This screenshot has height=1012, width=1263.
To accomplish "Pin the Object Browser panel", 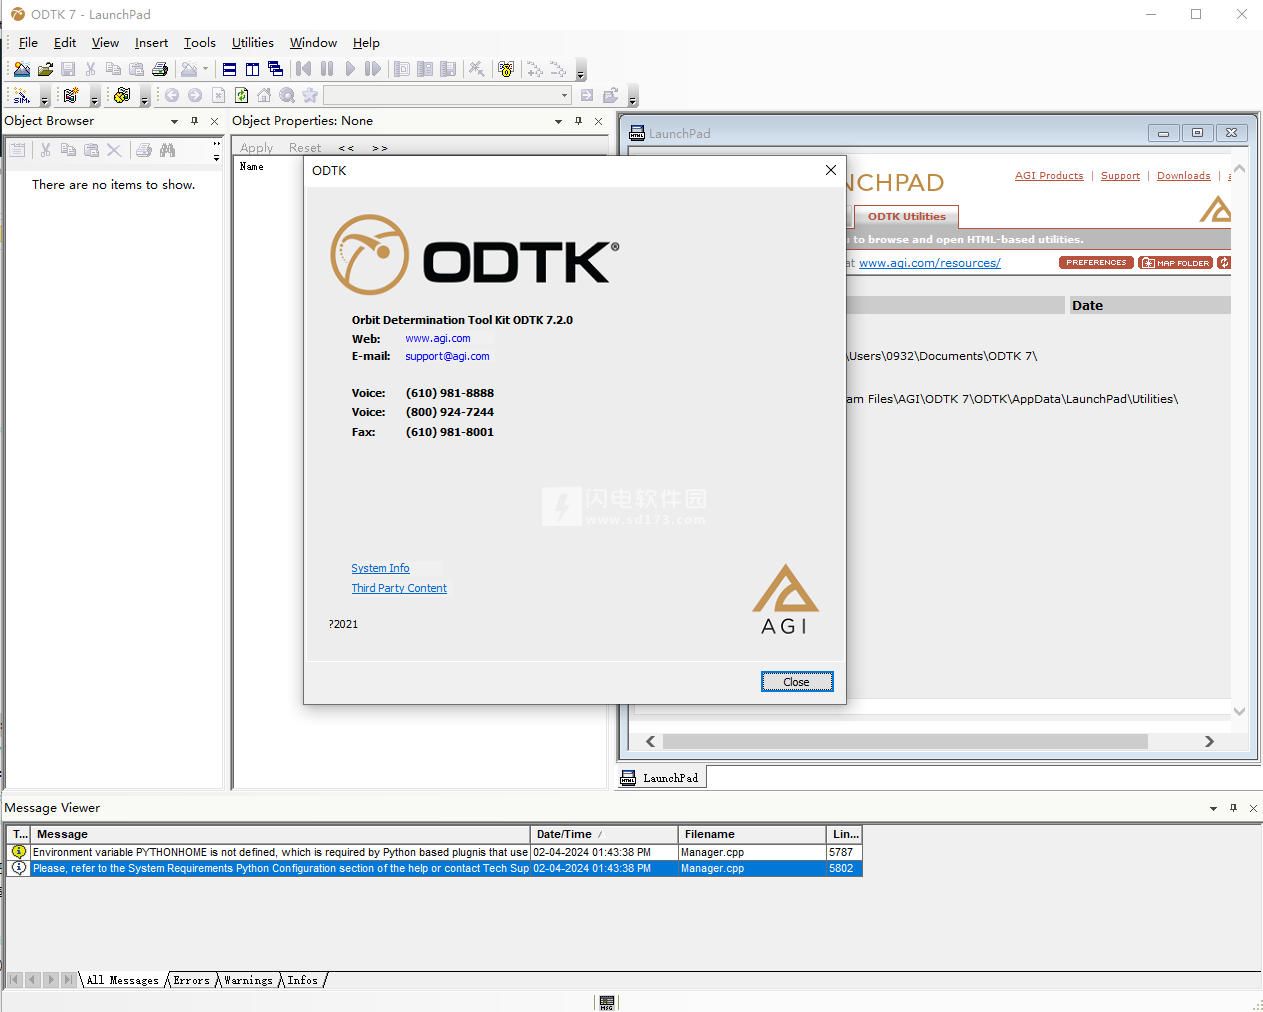I will (x=194, y=121).
